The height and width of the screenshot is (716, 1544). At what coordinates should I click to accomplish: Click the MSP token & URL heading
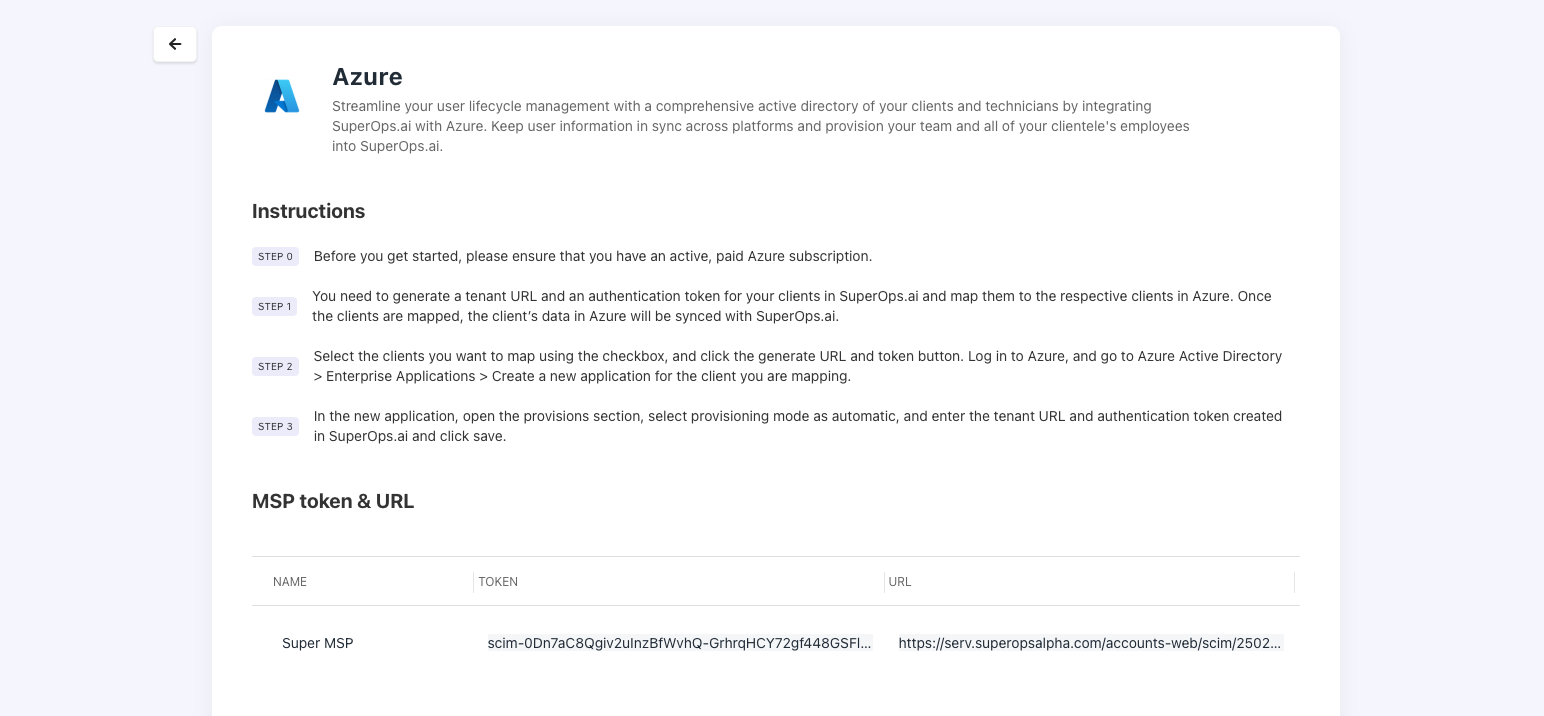(x=333, y=501)
